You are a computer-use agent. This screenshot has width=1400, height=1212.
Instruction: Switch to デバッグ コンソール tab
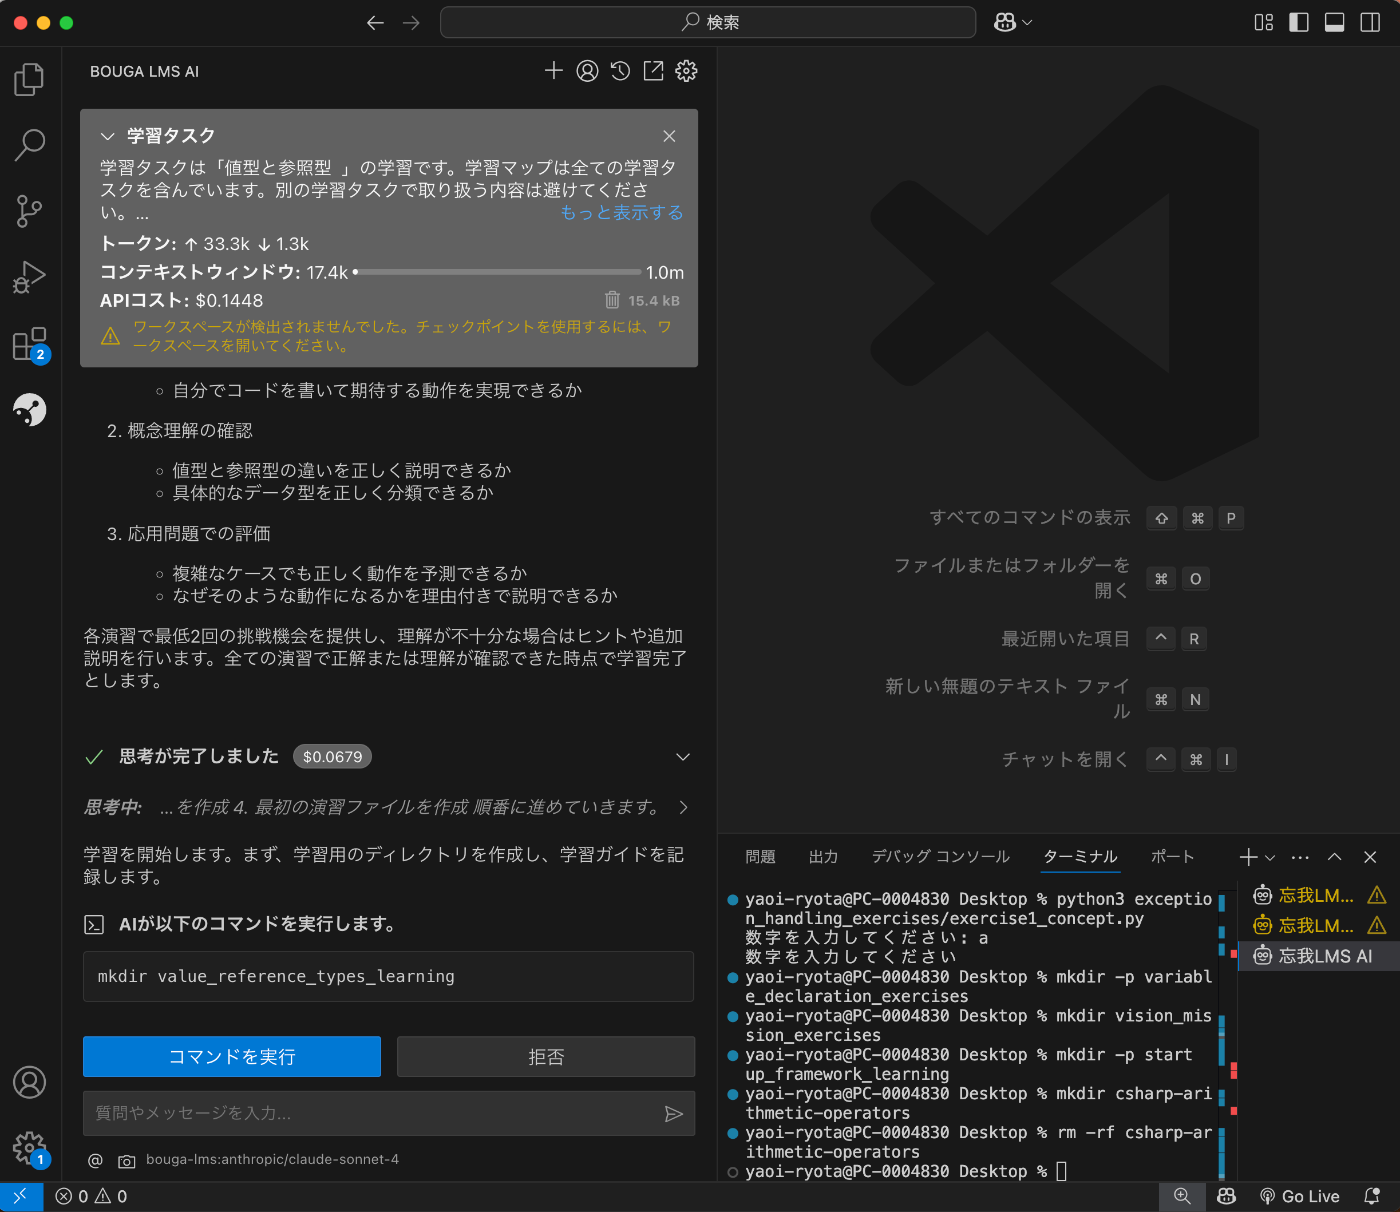pos(941,857)
